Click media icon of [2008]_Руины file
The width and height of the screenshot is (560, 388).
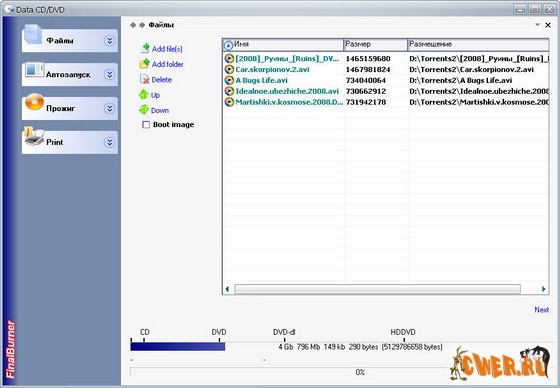(229, 59)
